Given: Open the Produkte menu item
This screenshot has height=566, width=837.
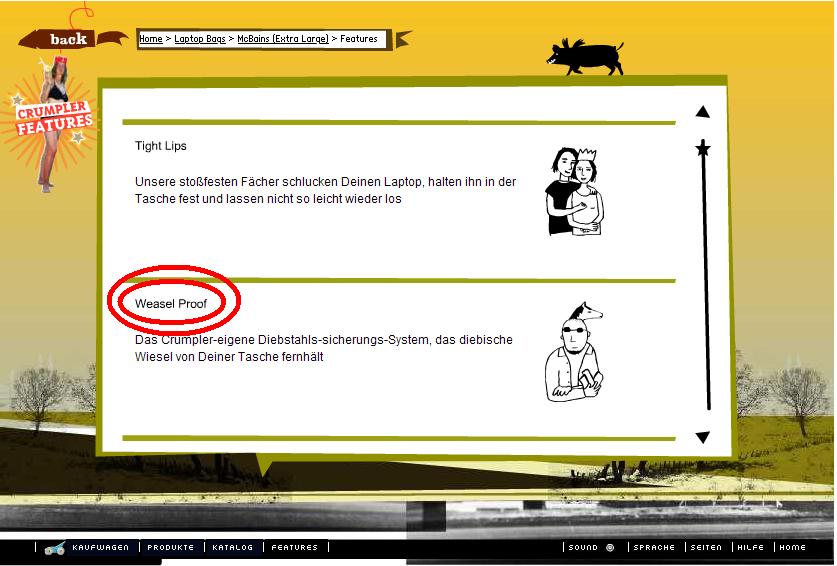Looking at the screenshot, I should 170,548.
